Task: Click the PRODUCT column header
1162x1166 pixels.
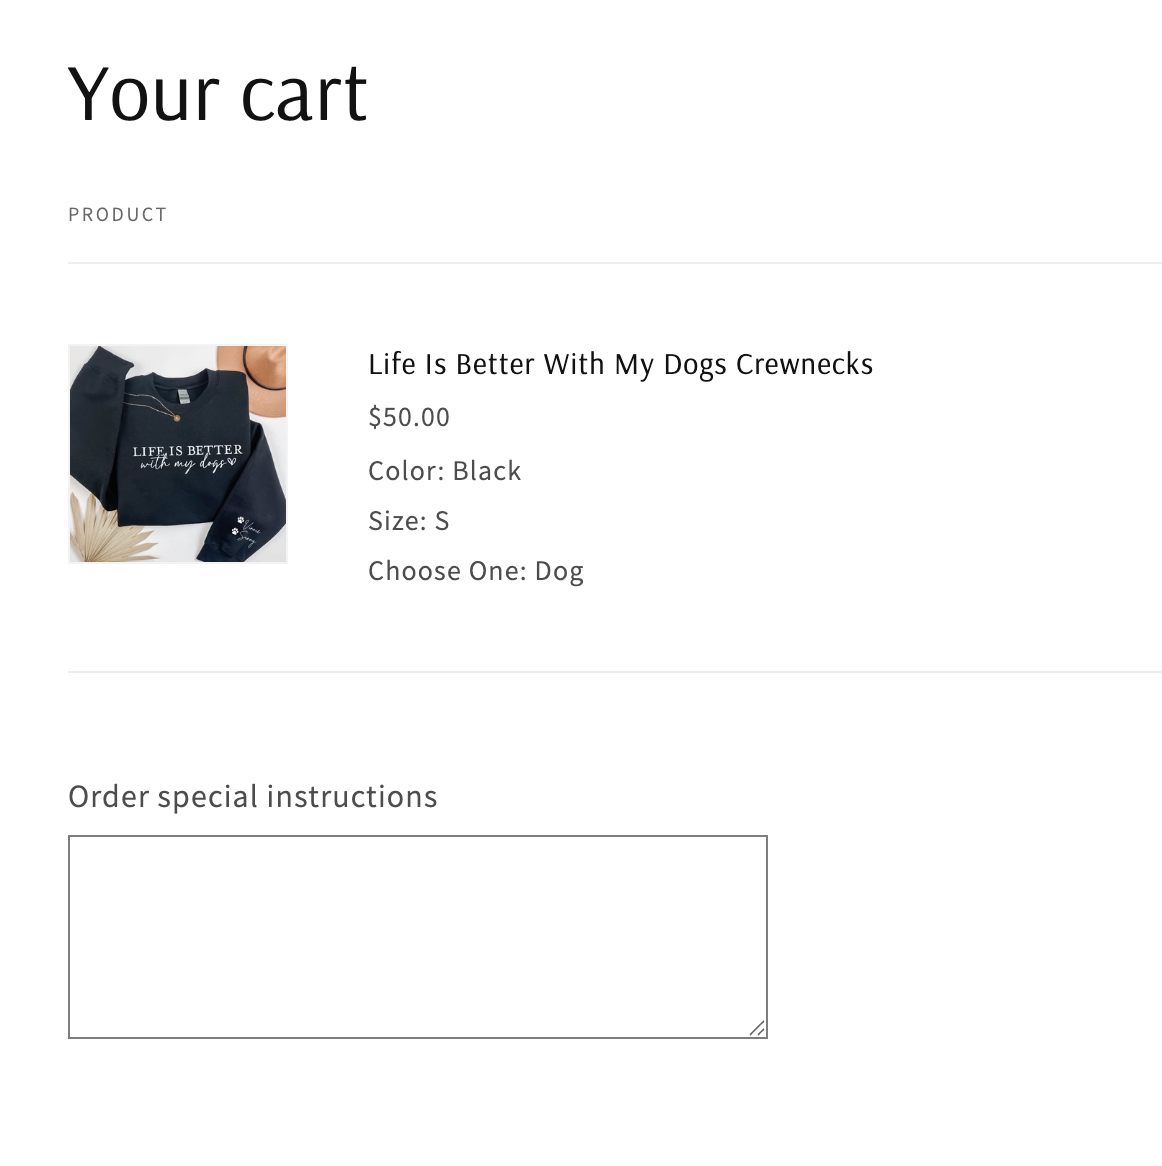Action: [x=117, y=215]
